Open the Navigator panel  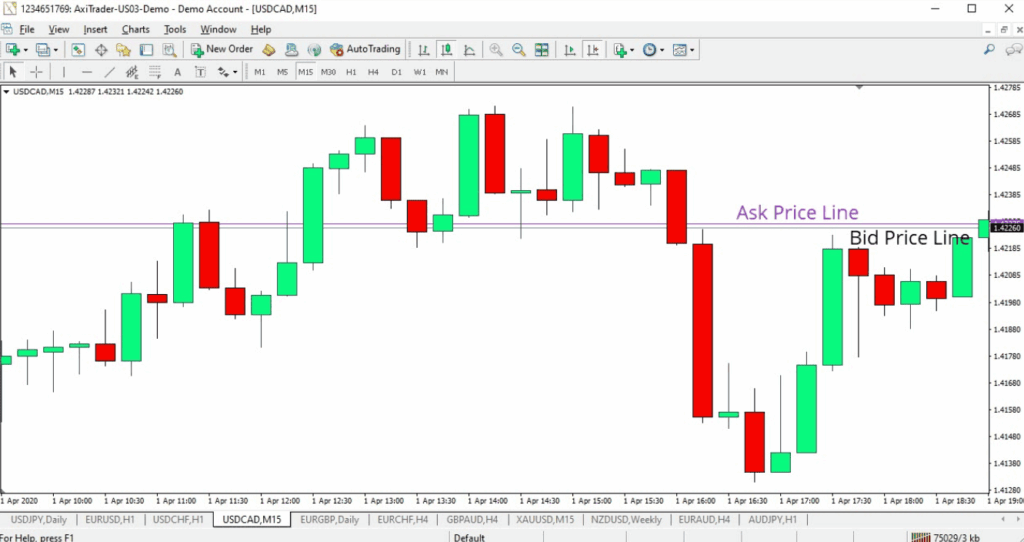tap(123, 50)
